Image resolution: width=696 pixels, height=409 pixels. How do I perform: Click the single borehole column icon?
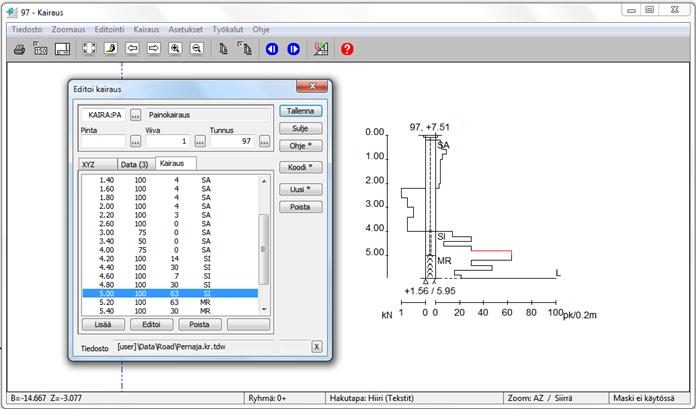pyautogui.click(x=223, y=49)
